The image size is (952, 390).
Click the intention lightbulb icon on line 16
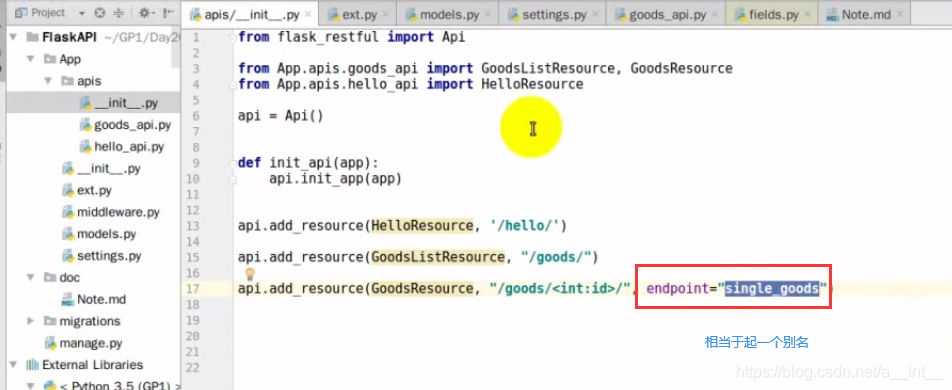click(249, 275)
